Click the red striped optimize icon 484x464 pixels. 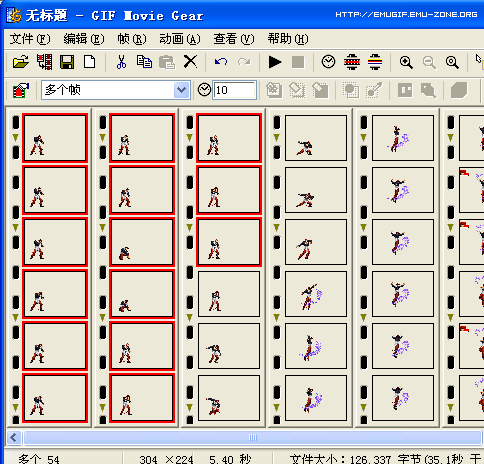point(352,62)
